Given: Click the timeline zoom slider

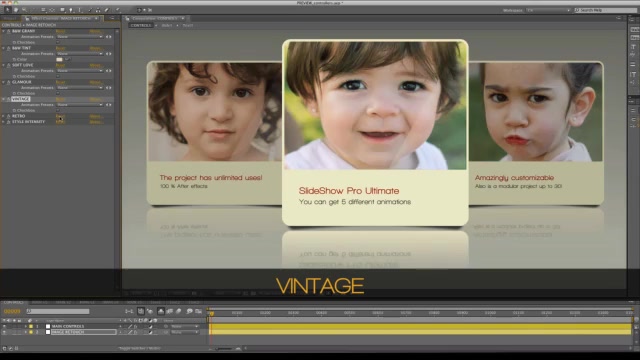Looking at the screenshot, I should (x=224, y=349).
